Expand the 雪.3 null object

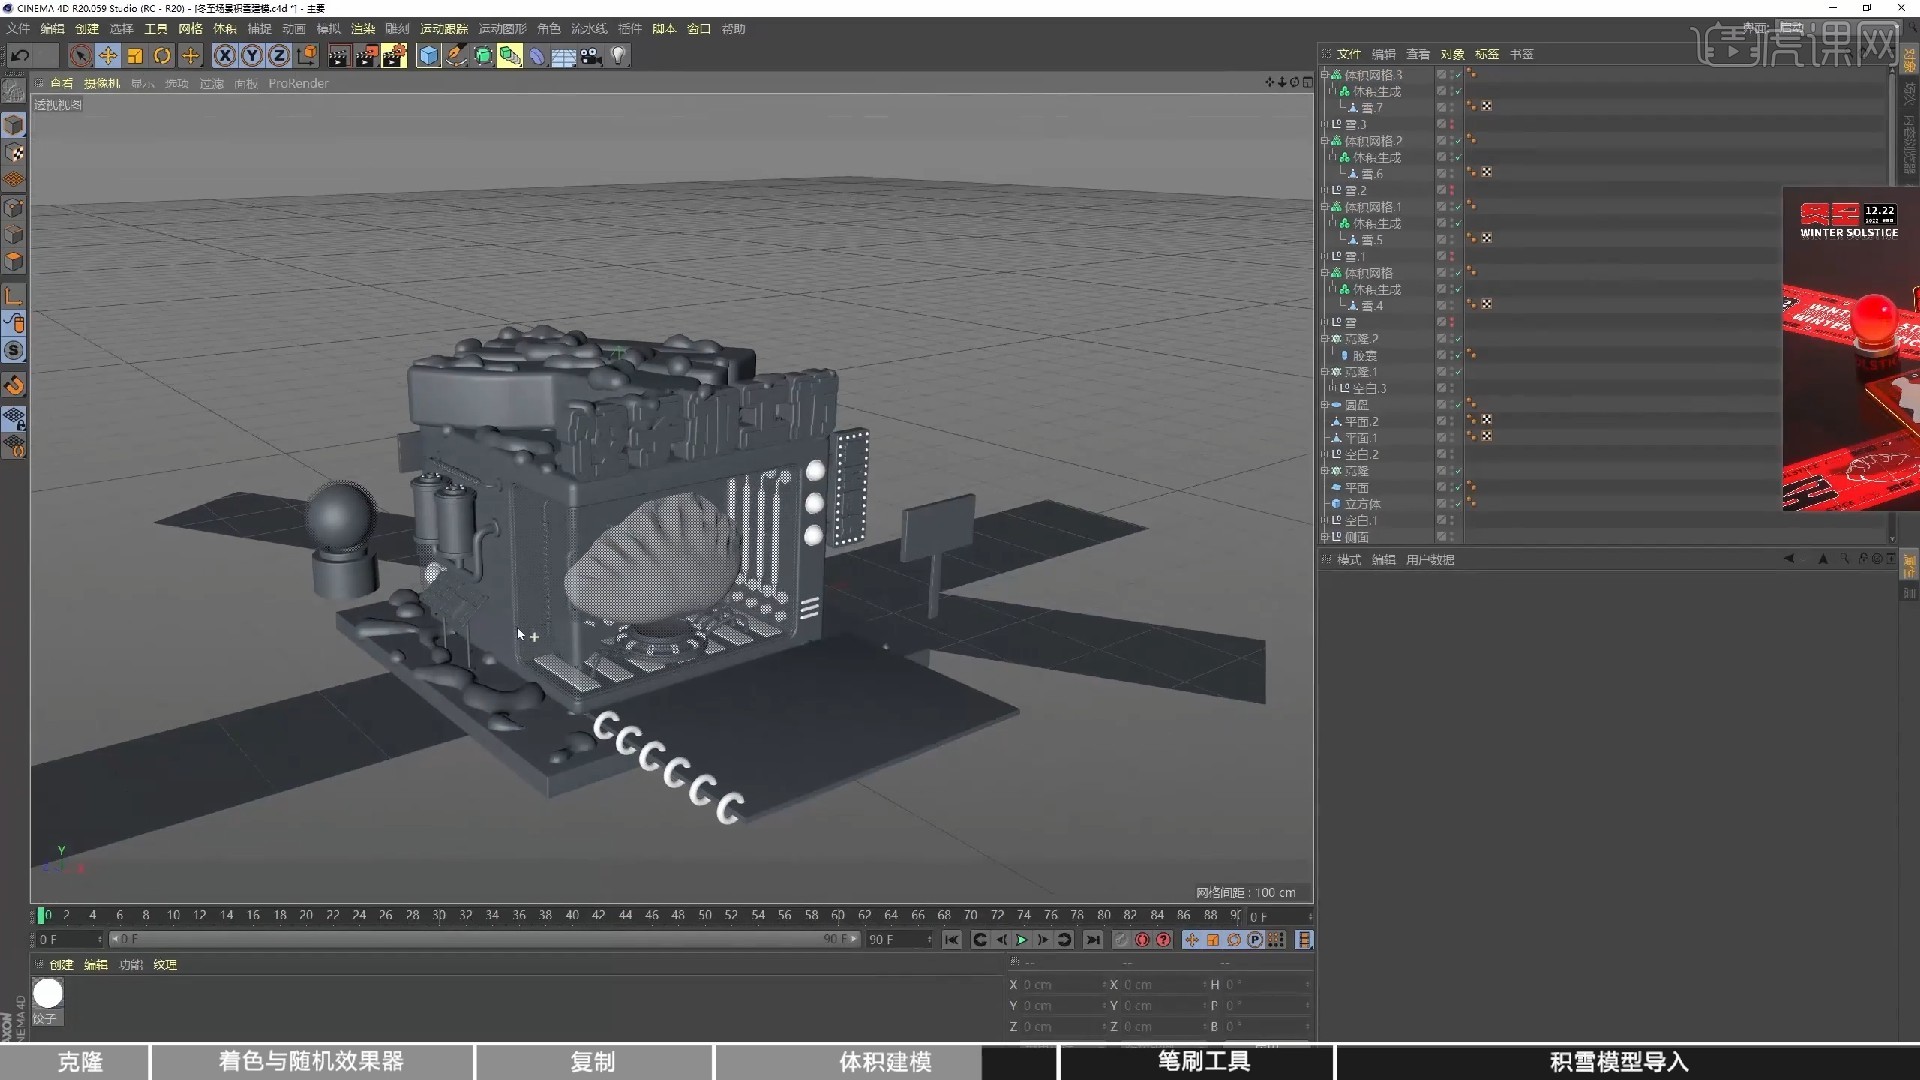point(1325,124)
